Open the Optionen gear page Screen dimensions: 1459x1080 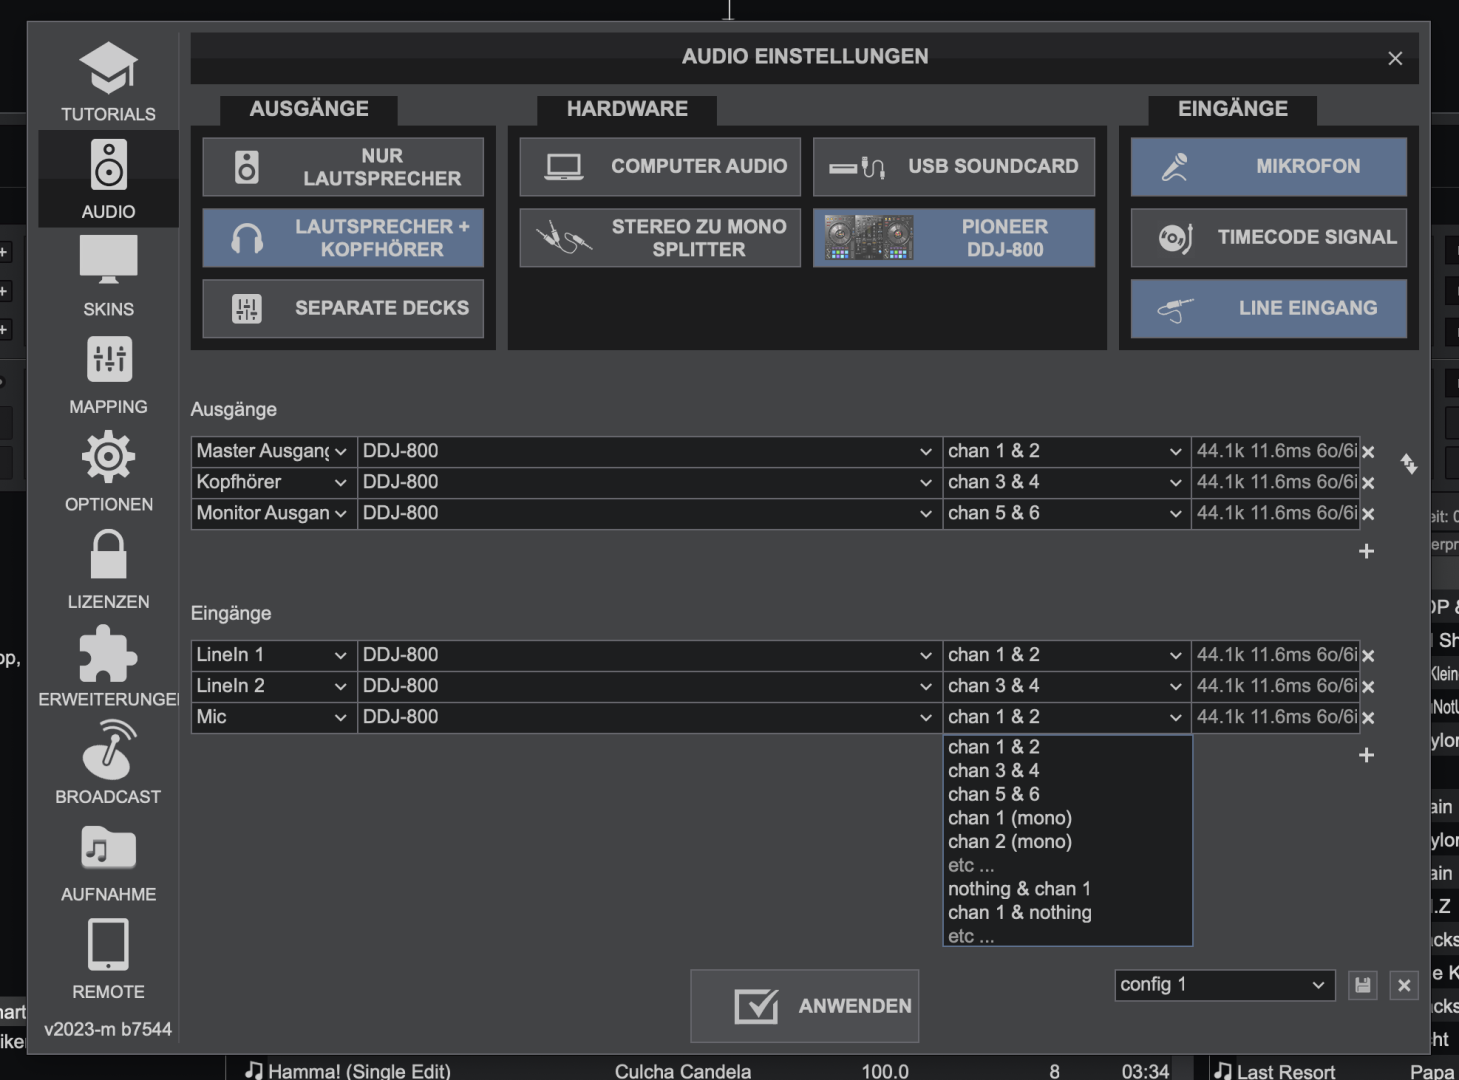click(108, 471)
